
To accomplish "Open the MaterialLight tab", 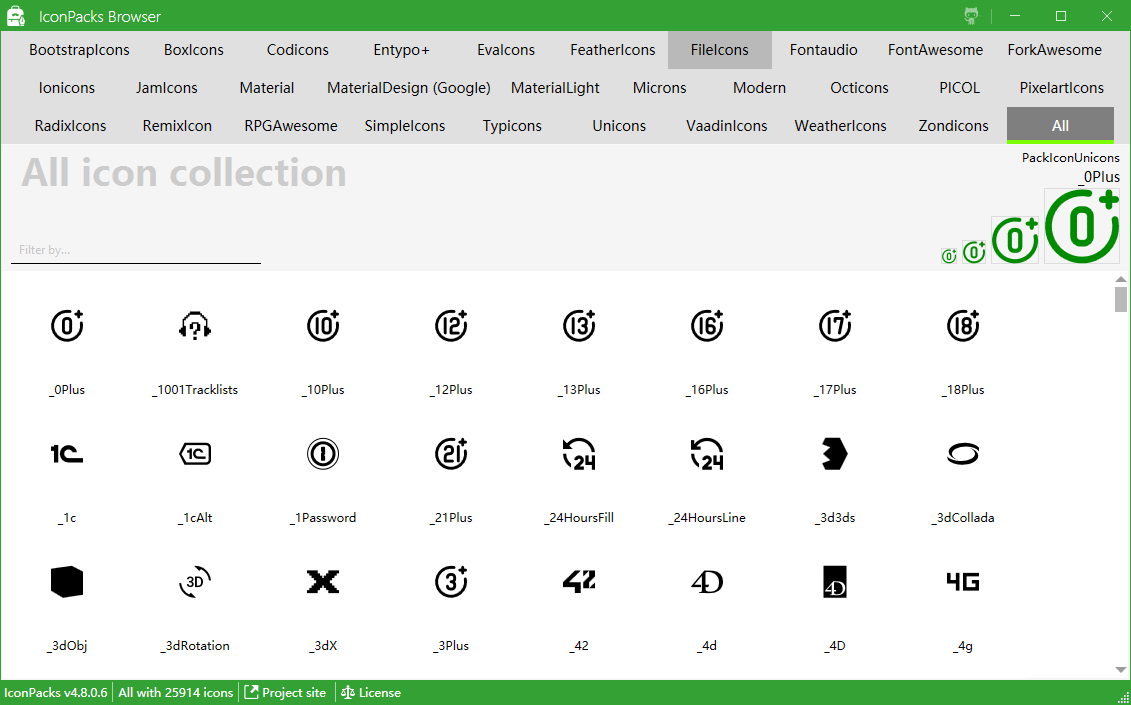I will click(x=555, y=88).
